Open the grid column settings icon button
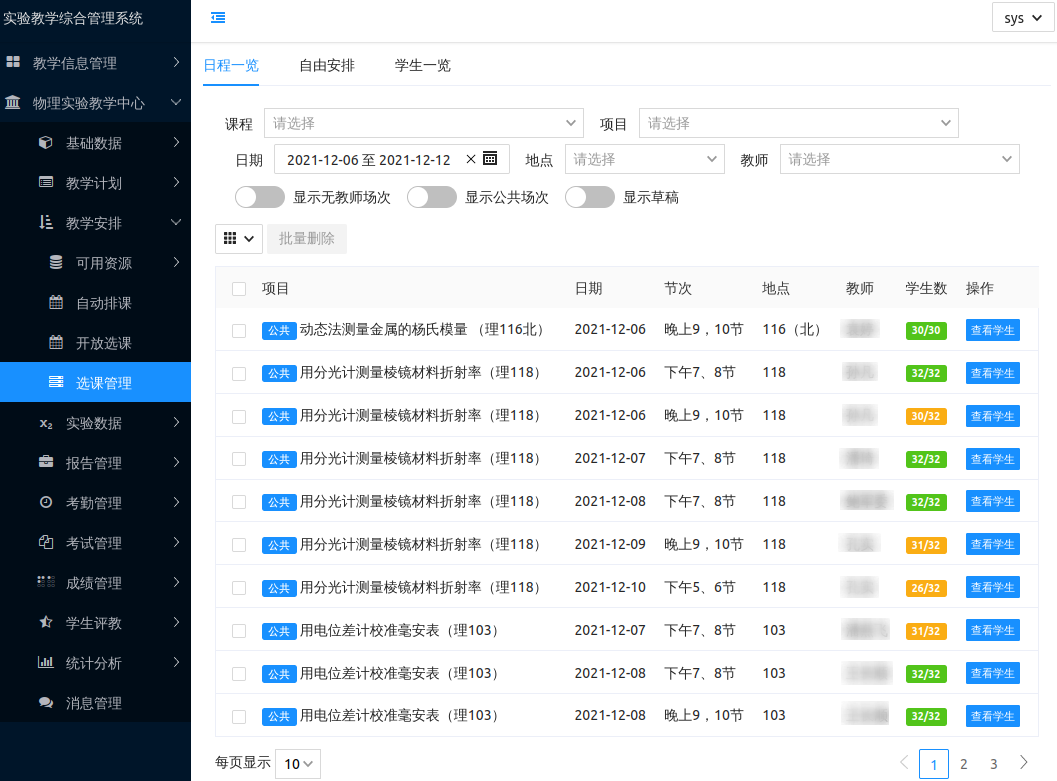This screenshot has height=781, width=1057. (x=238, y=239)
